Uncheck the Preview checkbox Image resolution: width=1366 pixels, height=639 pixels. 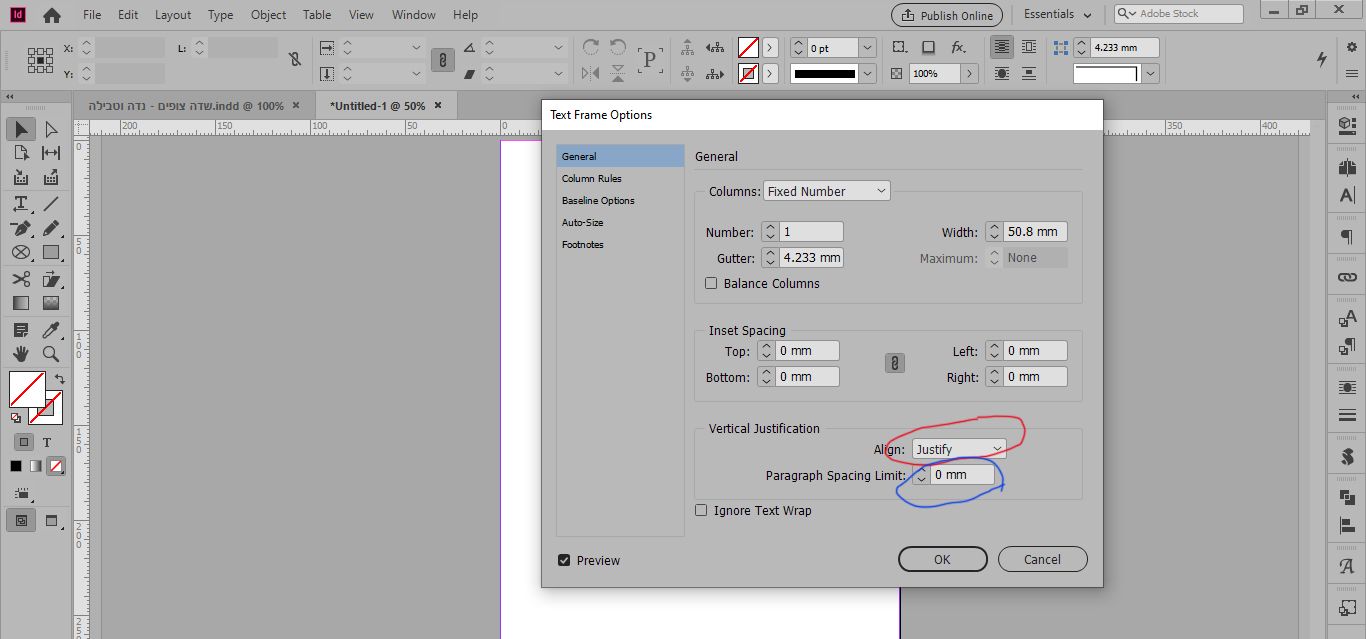tap(564, 560)
